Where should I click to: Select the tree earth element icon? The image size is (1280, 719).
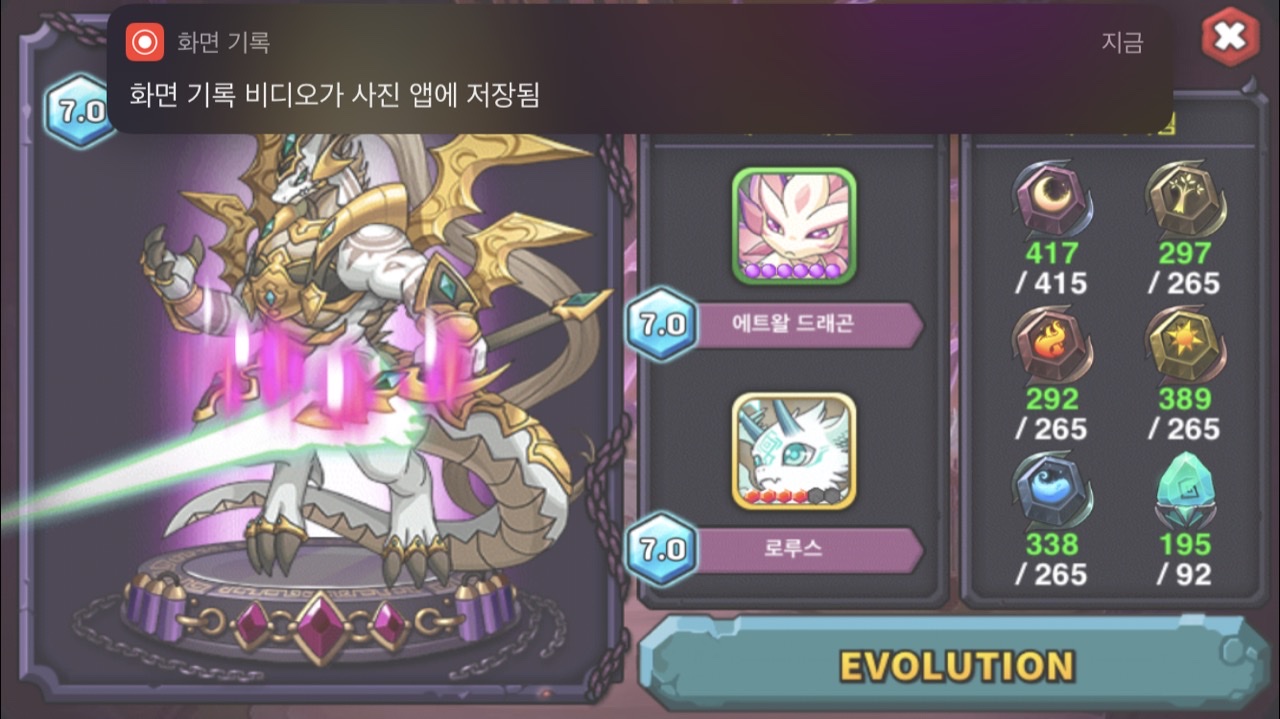(1185, 200)
